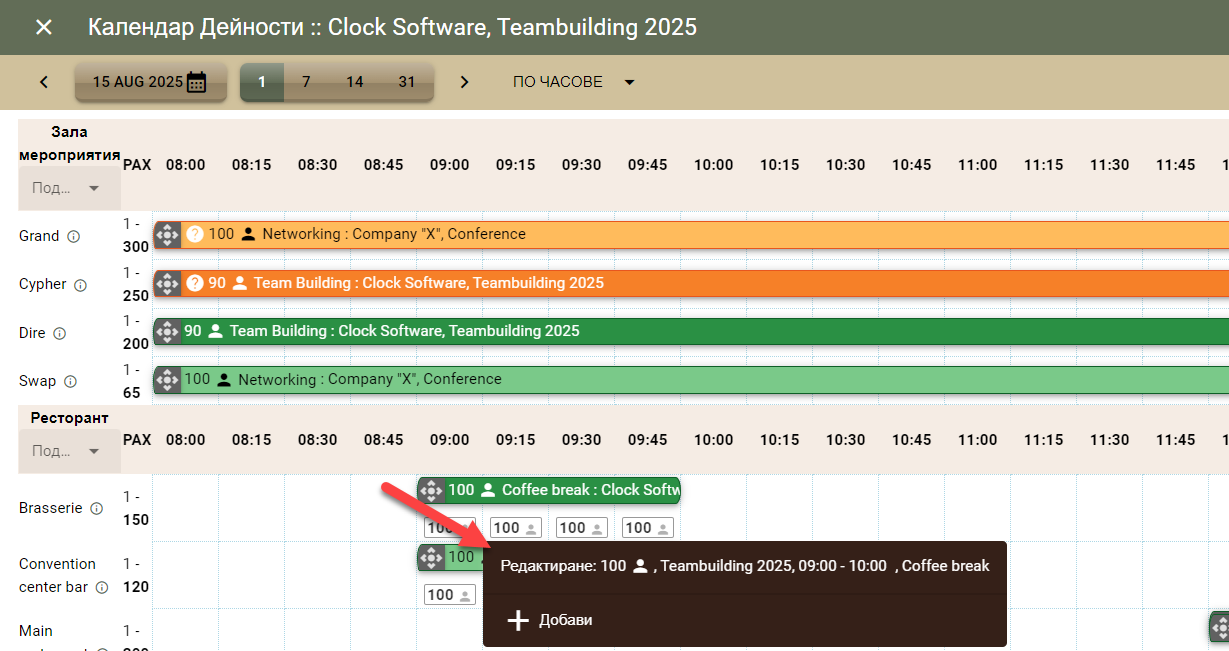Open the filter dropdown under Ресторант

[68, 451]
